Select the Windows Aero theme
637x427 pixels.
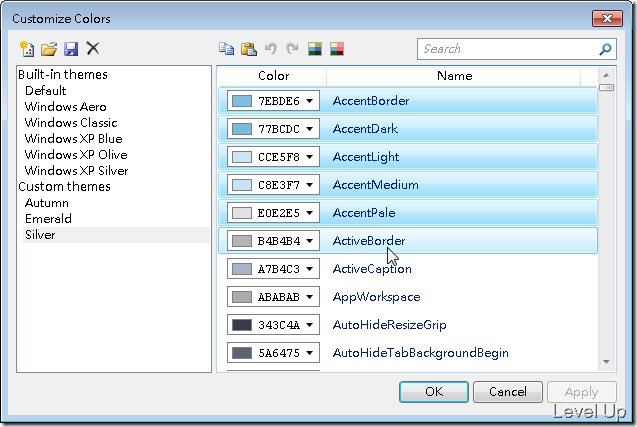[x=65, y=106]
